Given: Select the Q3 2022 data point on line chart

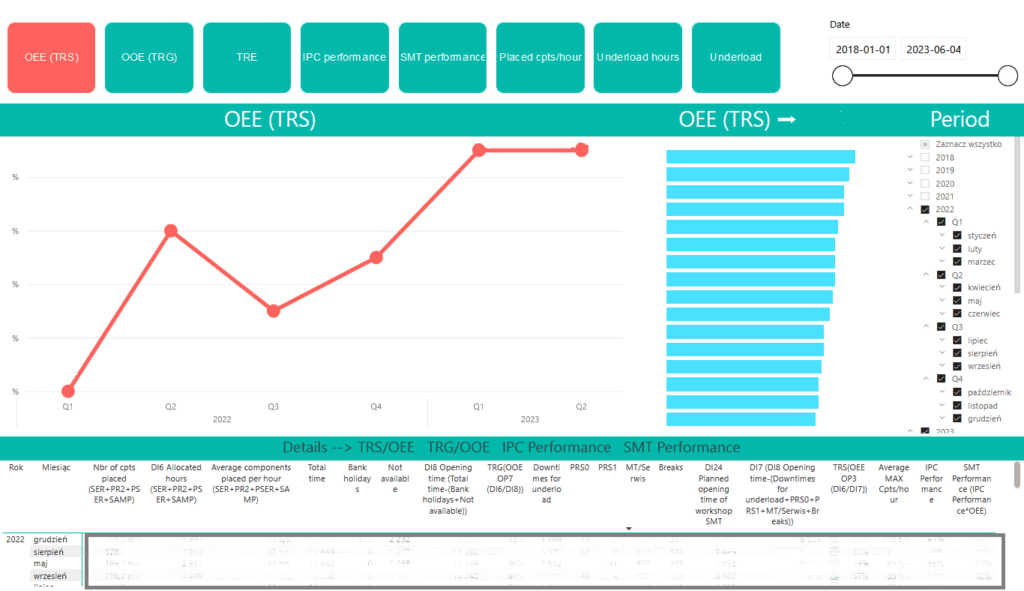Looking at the screenshot, I should point(274,311).
